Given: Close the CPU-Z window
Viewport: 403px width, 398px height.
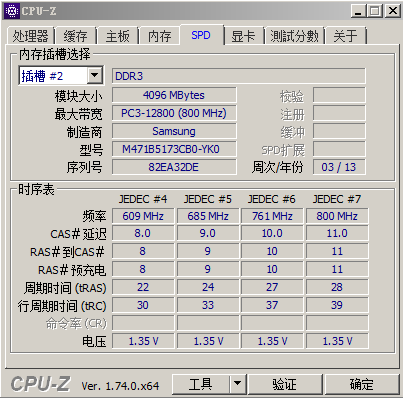Looking at the screenshot, I should click(393, 11).
